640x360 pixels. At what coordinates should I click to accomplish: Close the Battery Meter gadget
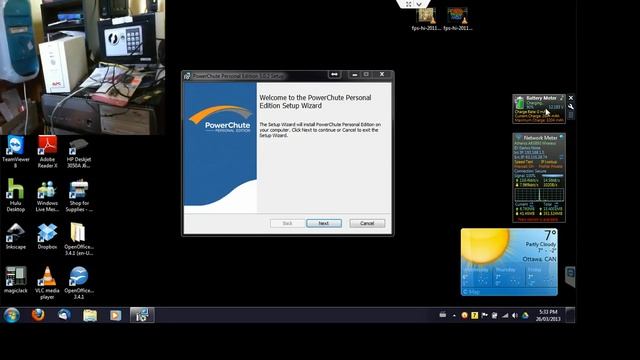(x=571, y=98)
